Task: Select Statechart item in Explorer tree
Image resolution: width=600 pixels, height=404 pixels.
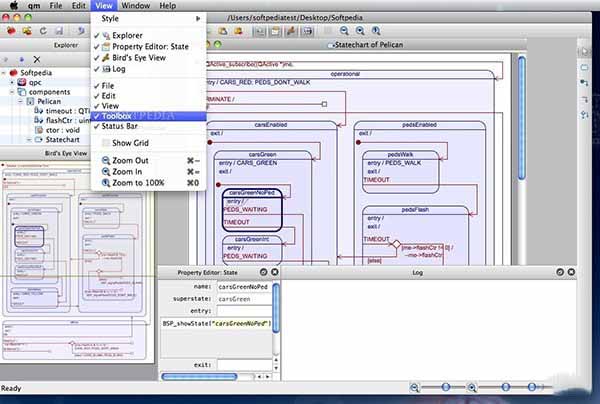Action: coord(60,141)
